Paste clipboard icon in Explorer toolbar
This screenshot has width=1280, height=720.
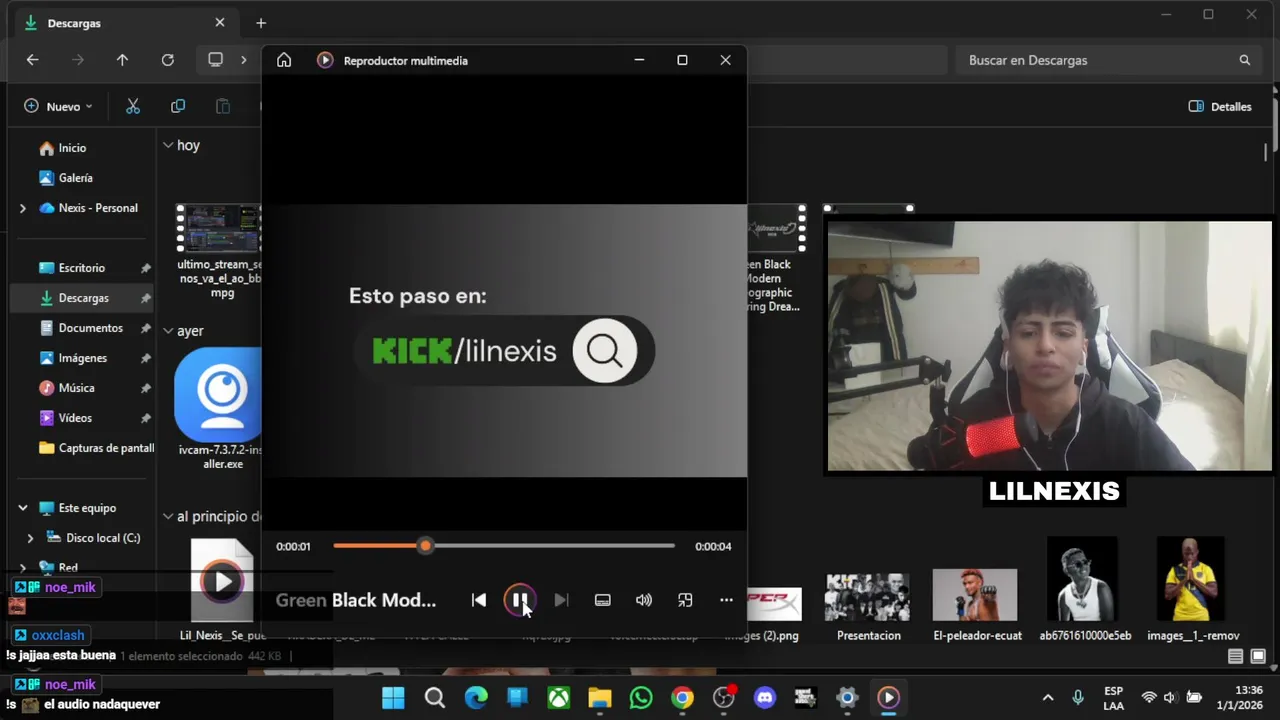point(223,106)
